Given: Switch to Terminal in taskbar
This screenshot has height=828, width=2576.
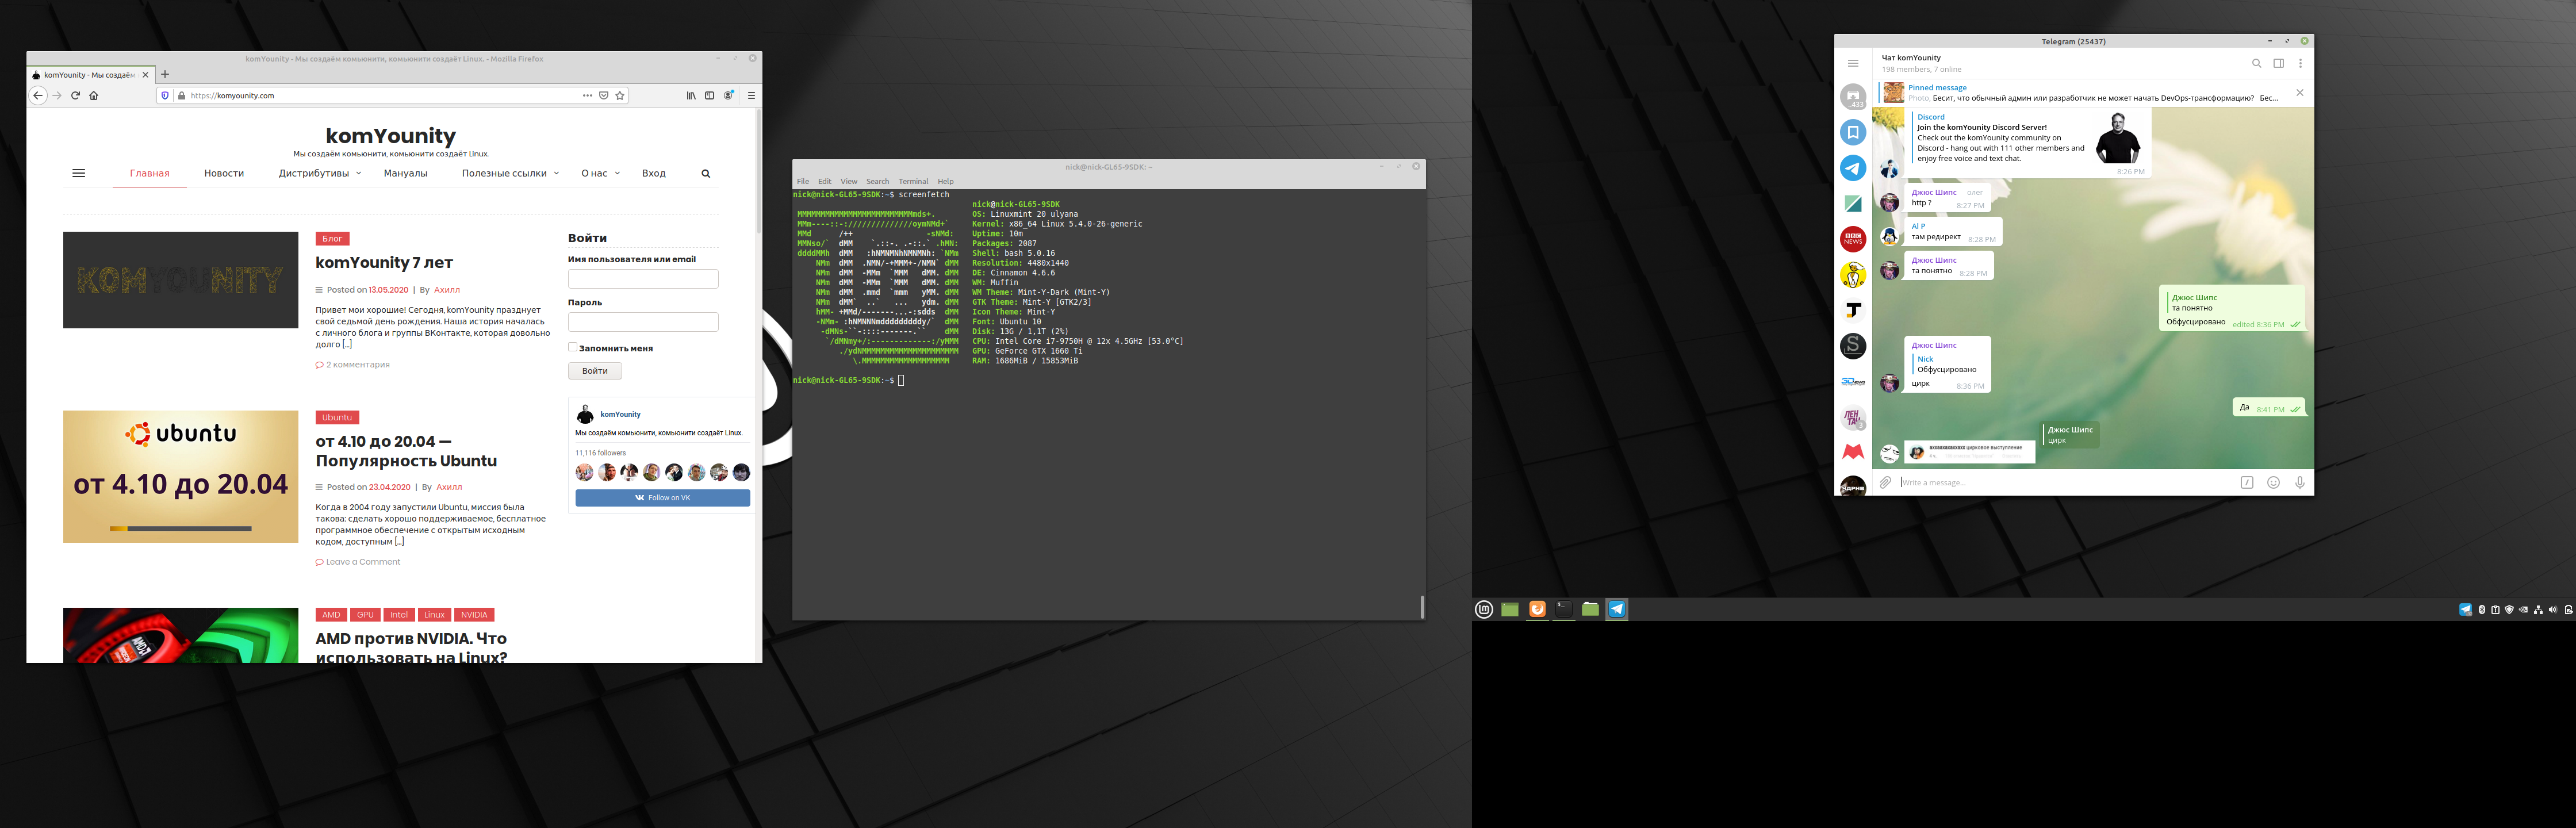Looking at the screenshot, I should 1563,609.
